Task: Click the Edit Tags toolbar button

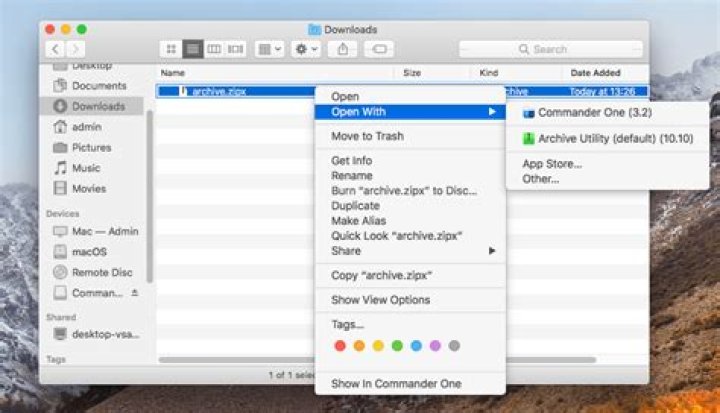Action: pyautogui.click(x=379, y=49)
